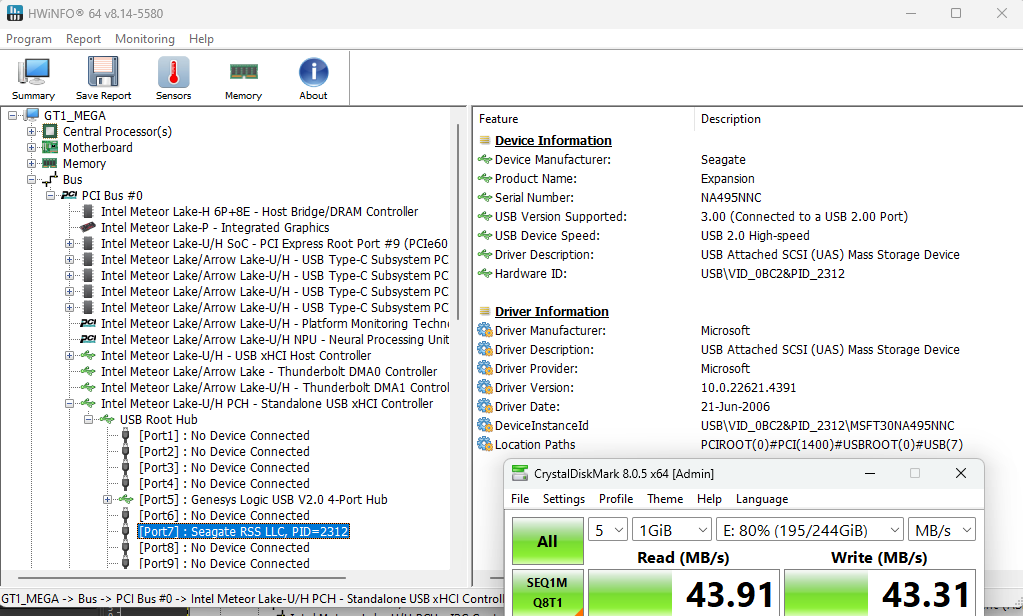Click the USB Root Hub icon
1023x616 pixels.
107,420
